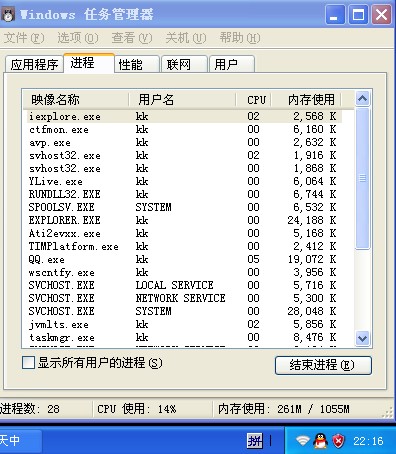Click the vertical scrollbar thumb in process list
Viewport: 396px width, 454px height.
click(x=362, y=178)
